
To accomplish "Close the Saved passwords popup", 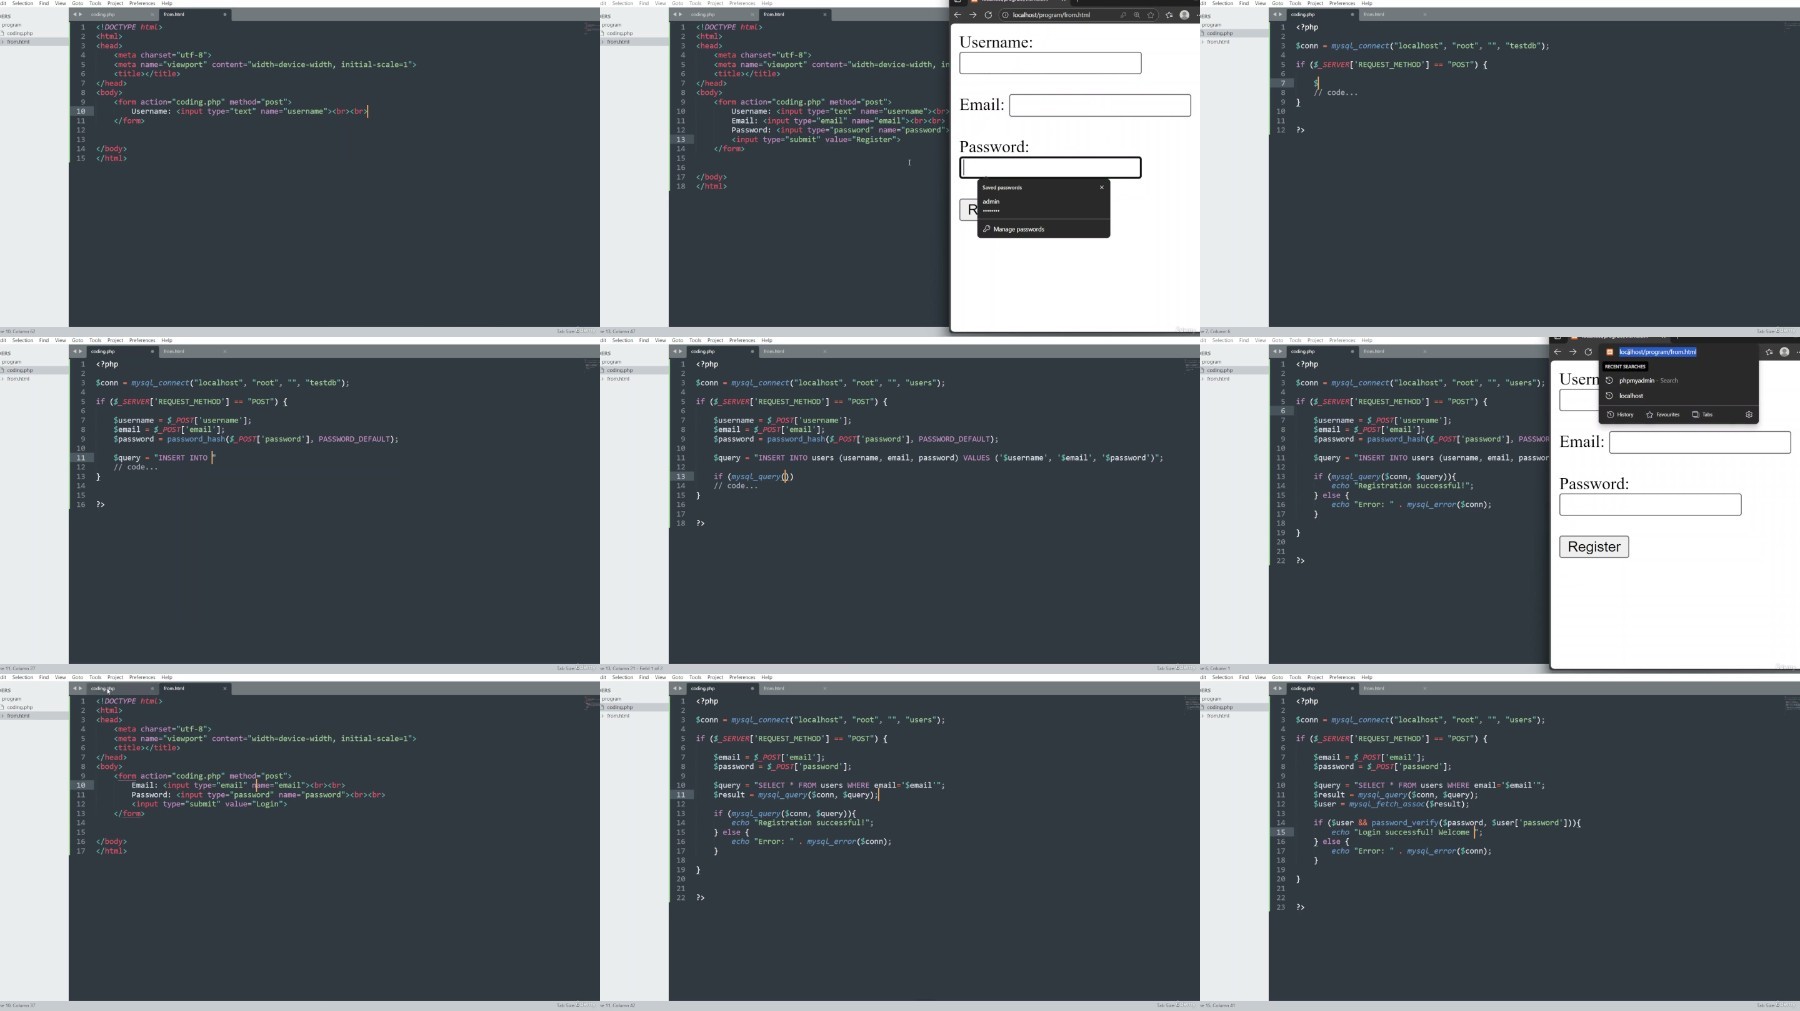I will pyautogui.click(x=1102, y=187).
